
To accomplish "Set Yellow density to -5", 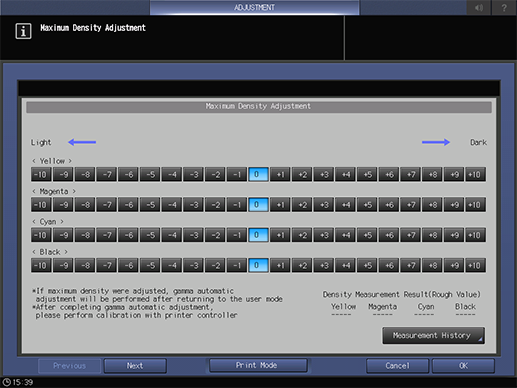I will pos(150,174).
